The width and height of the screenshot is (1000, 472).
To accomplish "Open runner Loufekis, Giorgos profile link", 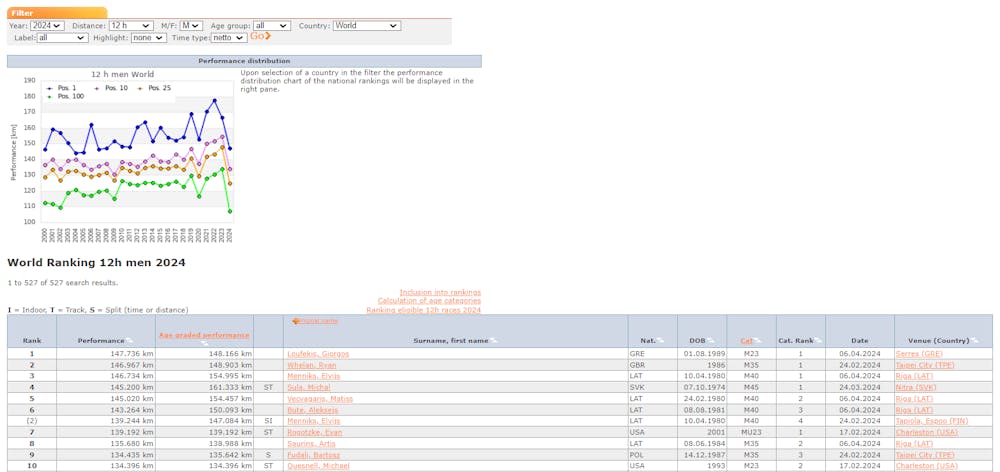I will (318, 353).
